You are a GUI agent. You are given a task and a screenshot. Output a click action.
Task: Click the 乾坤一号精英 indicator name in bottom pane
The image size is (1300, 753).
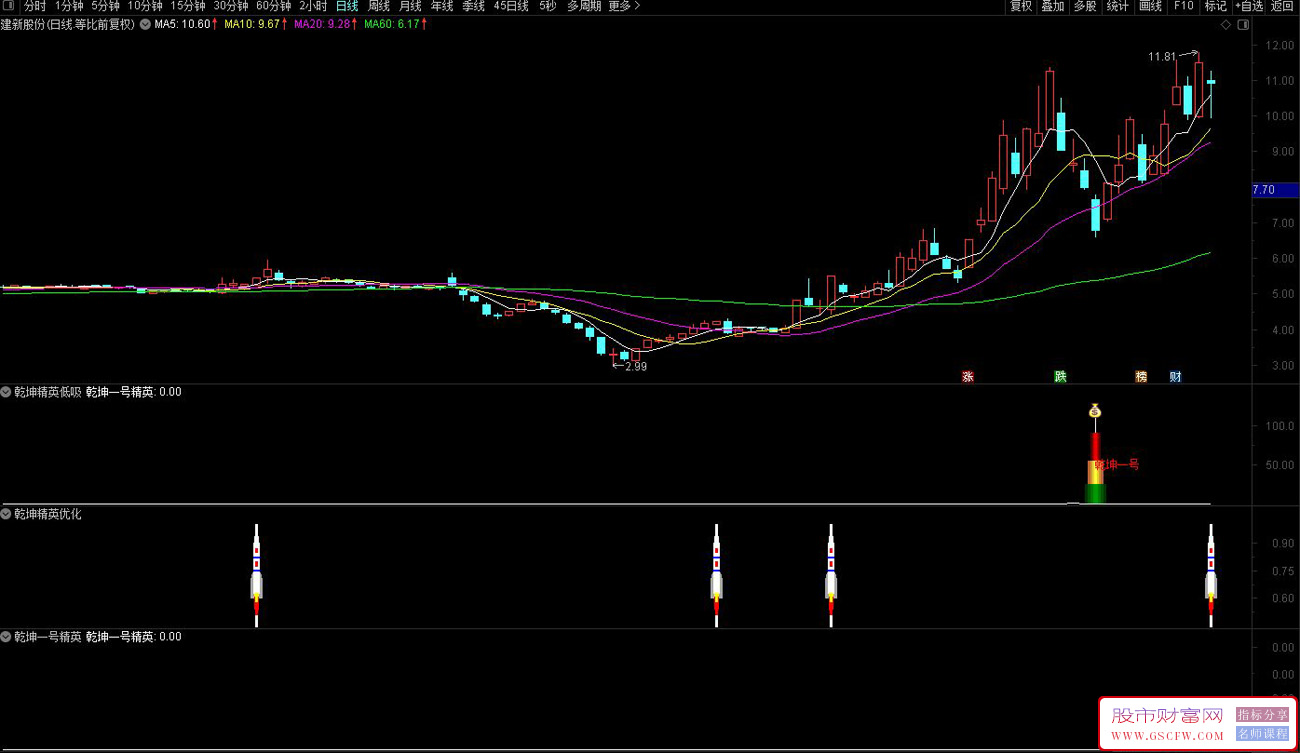(x=48, y=636)
